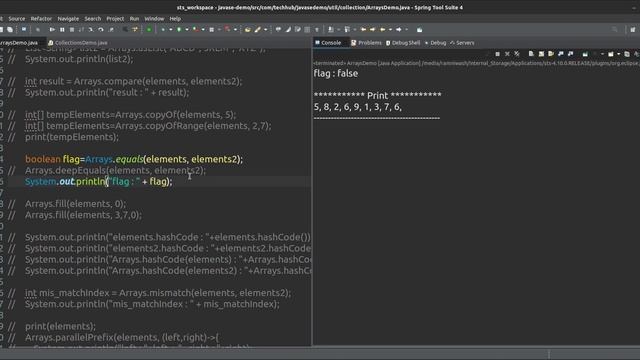This screenshot has height=360, width=640.
Task: Switch to the Problems view tab
Action: click(x=366, y=43)
